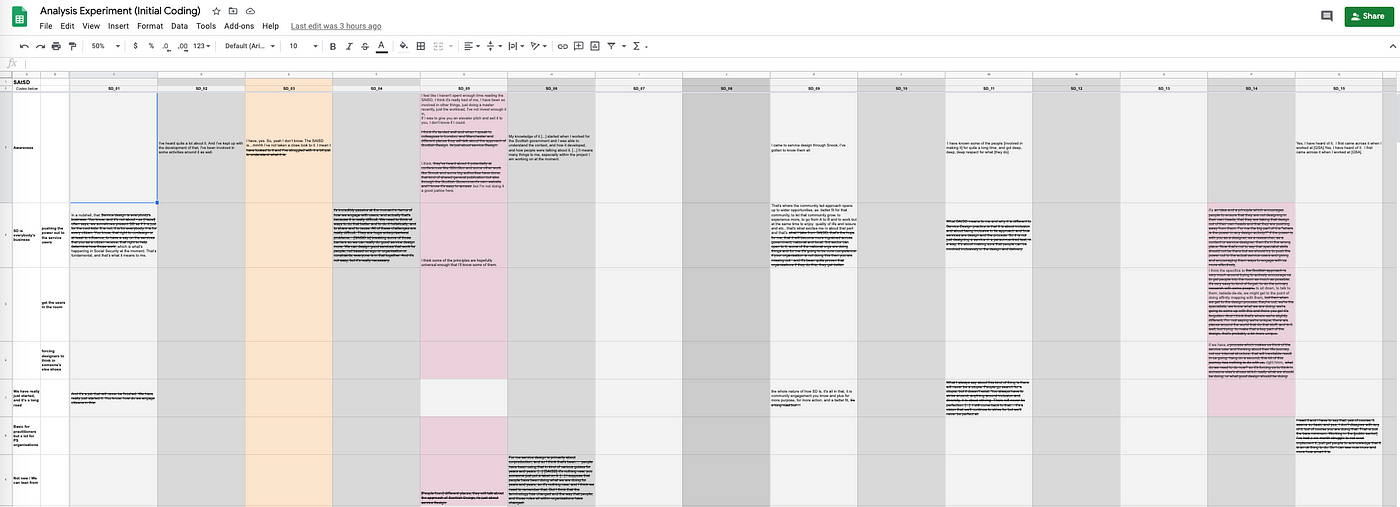Check the cloud save status icon
The image size is (1400, 507).
point(249,11)
